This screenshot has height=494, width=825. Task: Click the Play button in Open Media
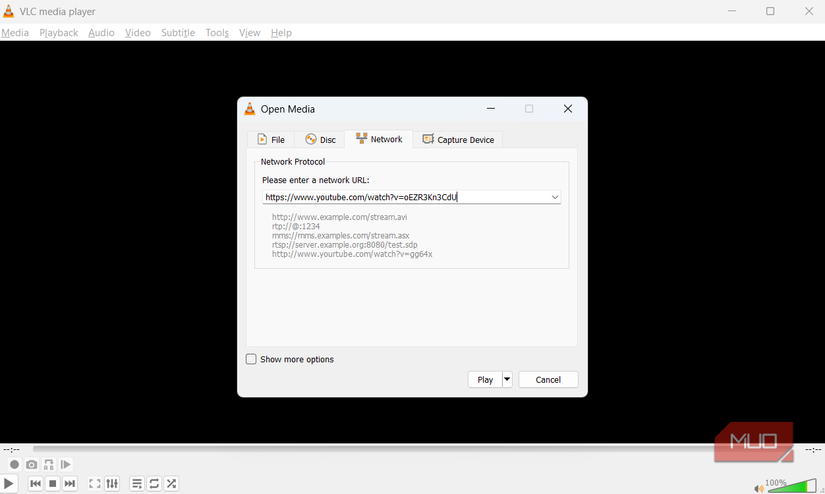tap(485, 380)
